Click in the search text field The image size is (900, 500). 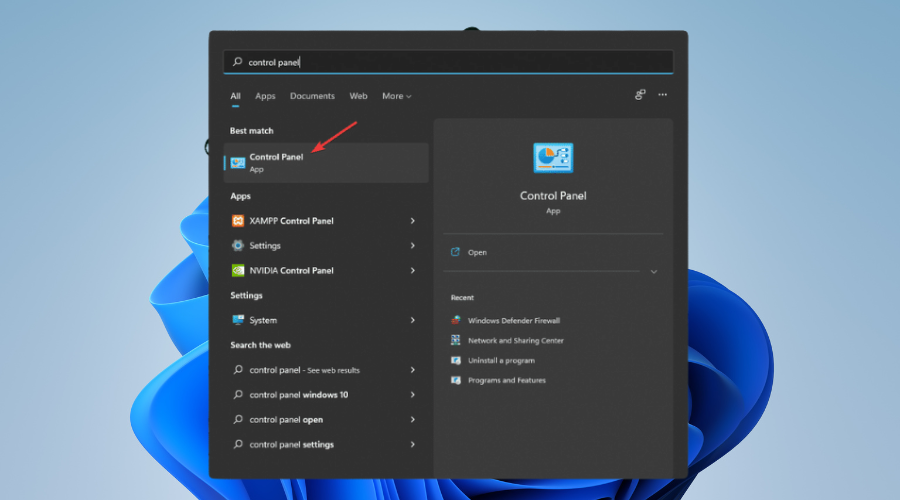click(448, 62)
